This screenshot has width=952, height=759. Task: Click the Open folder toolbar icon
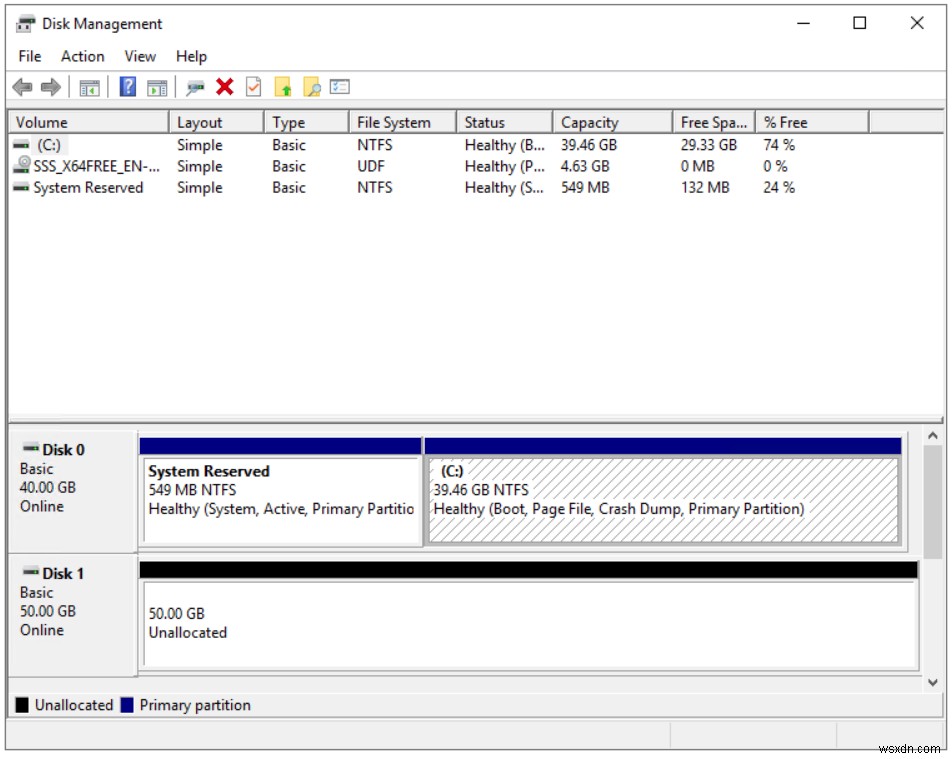point(283,86)
